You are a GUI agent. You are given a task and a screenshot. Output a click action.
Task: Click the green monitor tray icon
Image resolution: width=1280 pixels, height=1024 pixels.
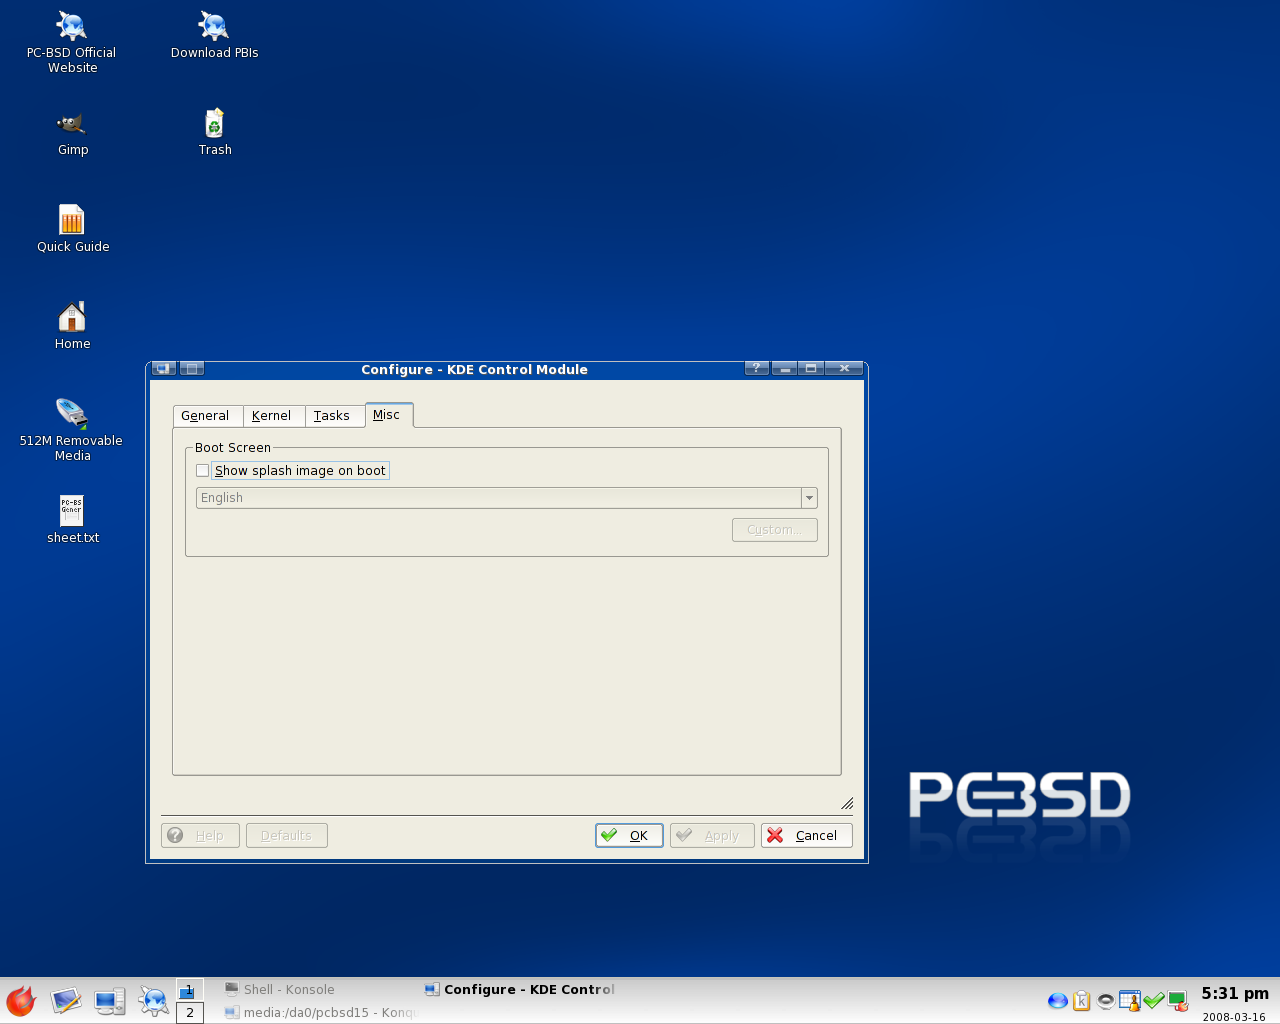click(1177, 1000)
